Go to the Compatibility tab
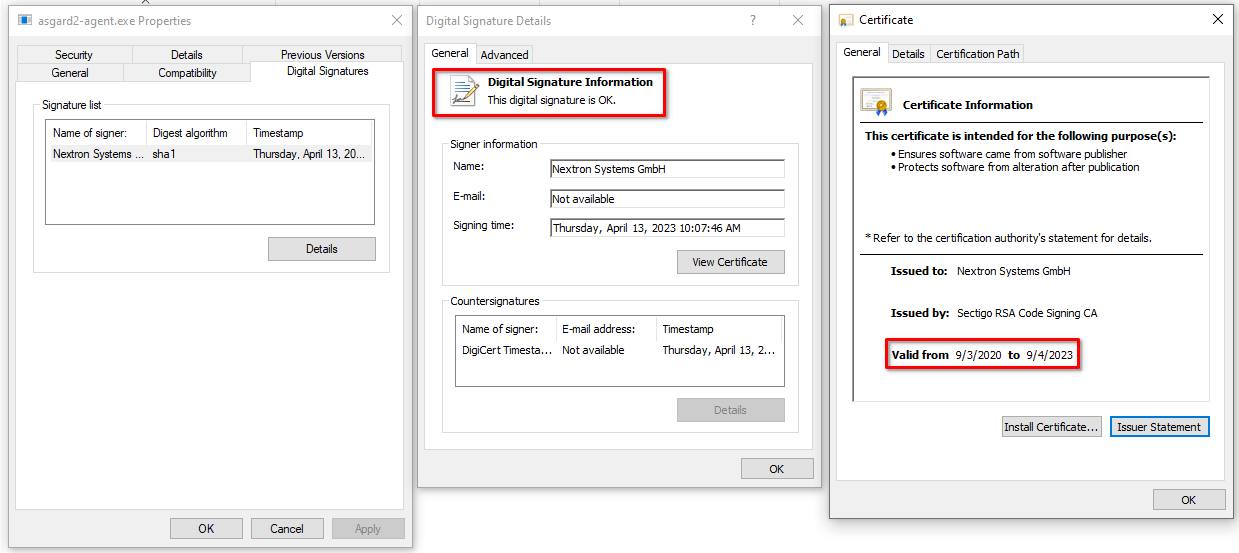This screenshot has width=1239, height=553. point(187,73)
